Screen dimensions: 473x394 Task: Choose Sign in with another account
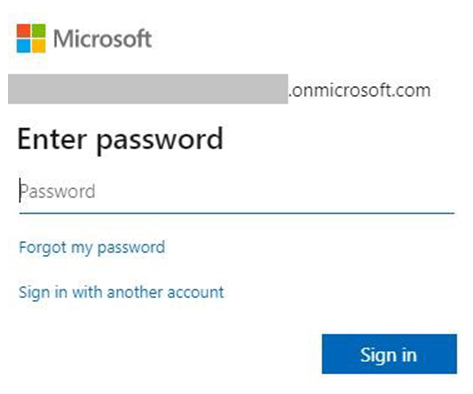[121, 292]
